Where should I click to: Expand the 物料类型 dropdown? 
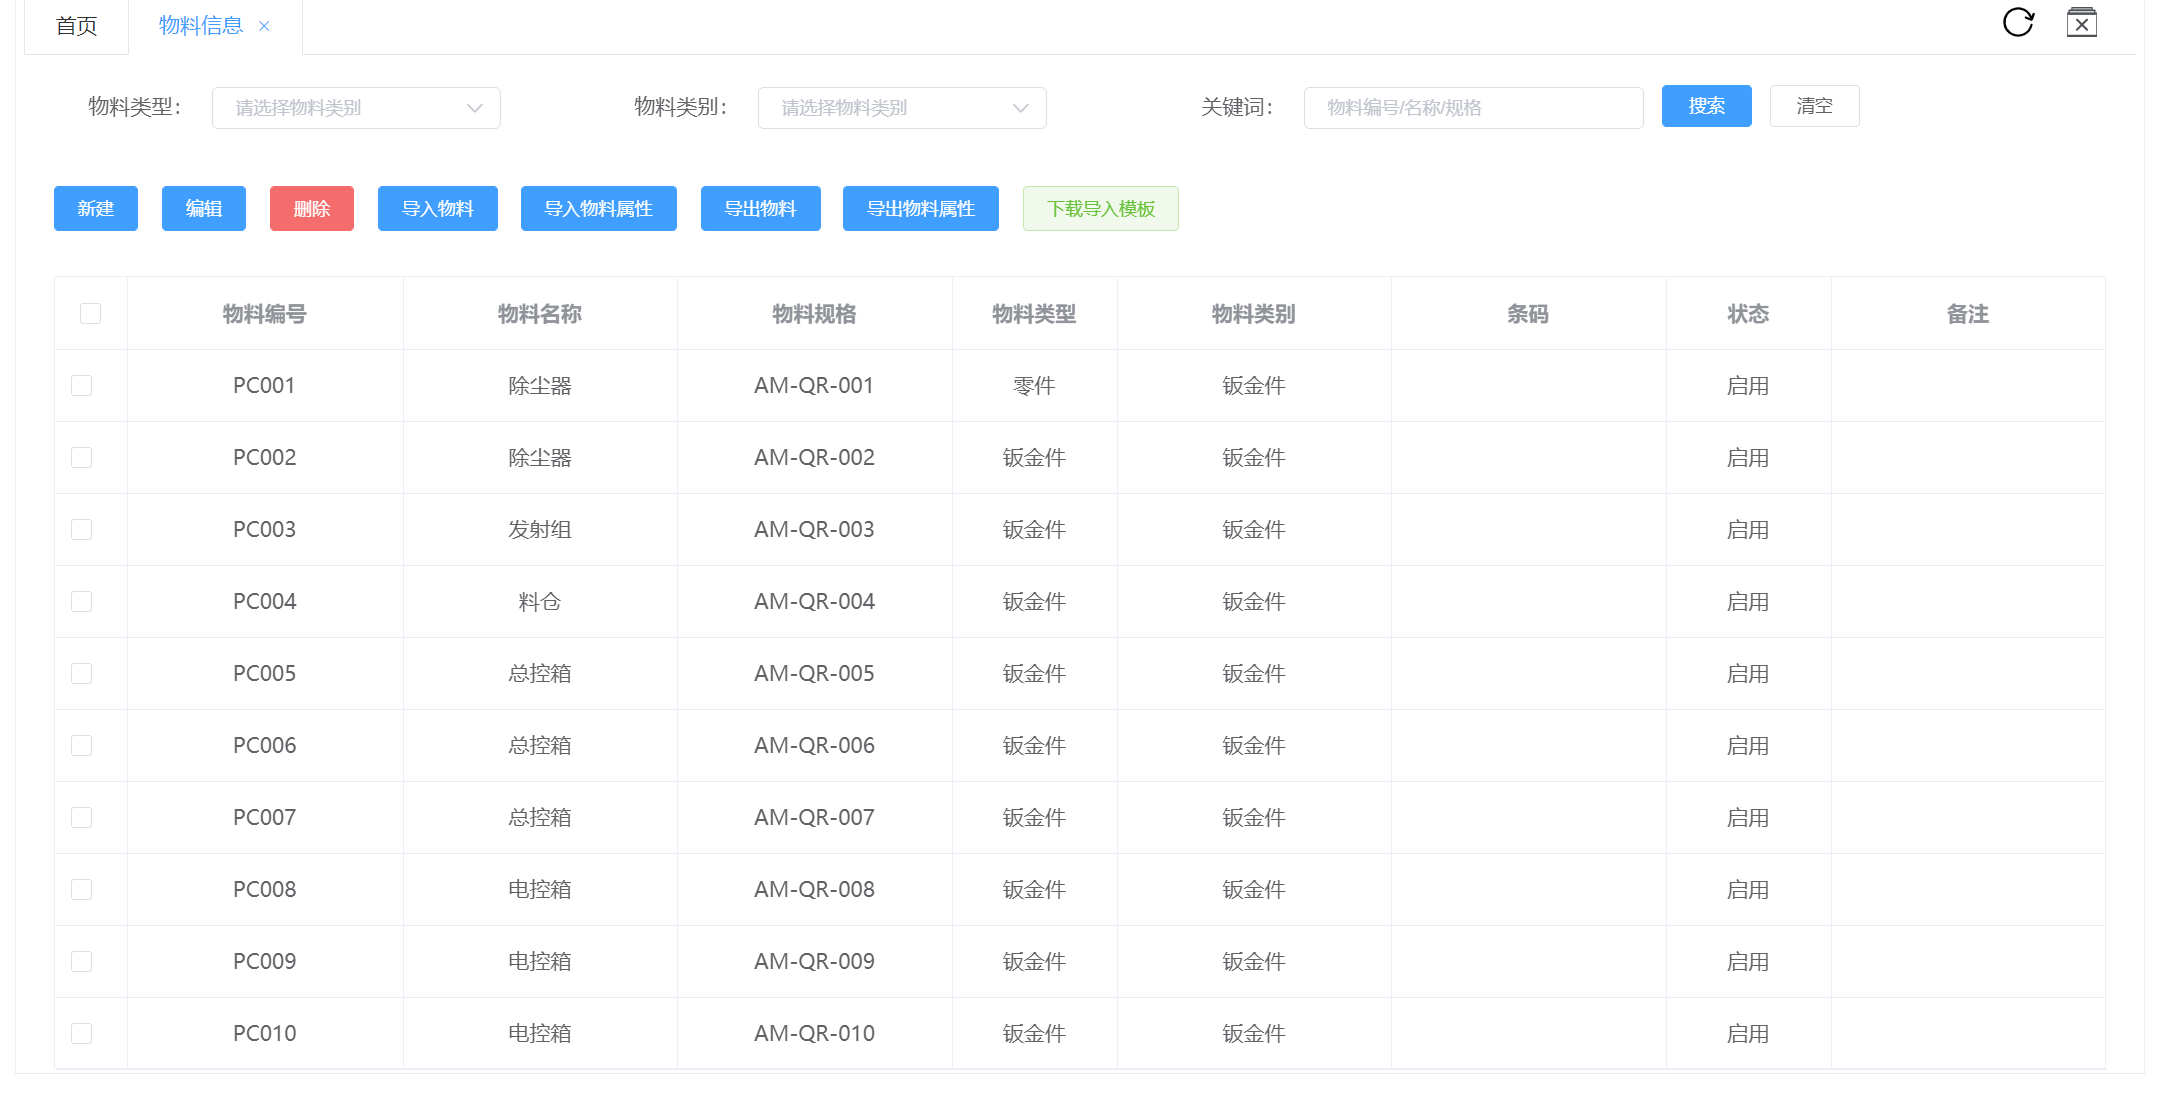[356, 108]
